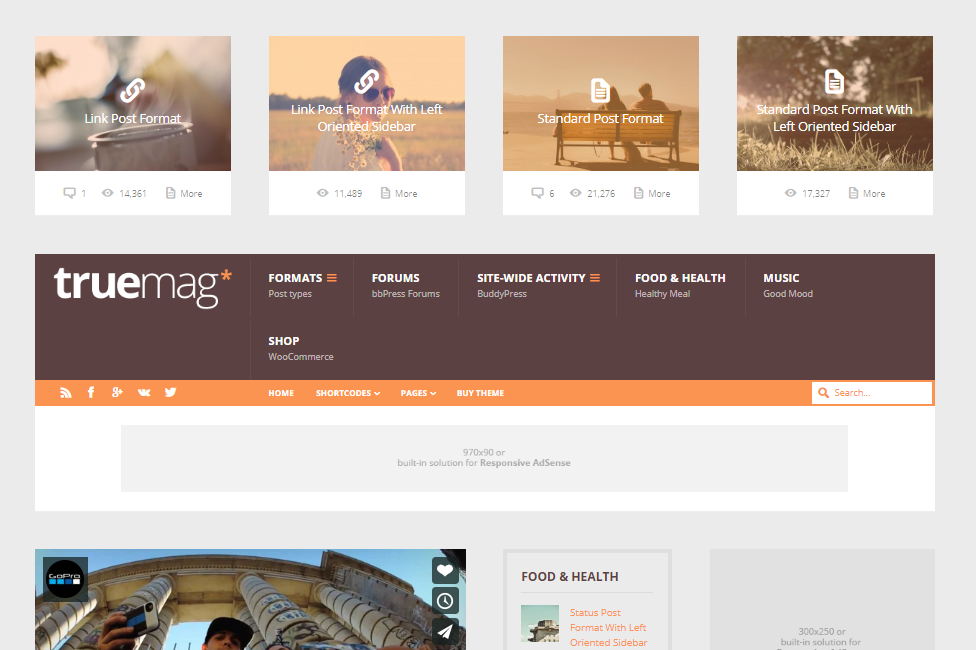Click the Google Plus icon

coord(117,392)
